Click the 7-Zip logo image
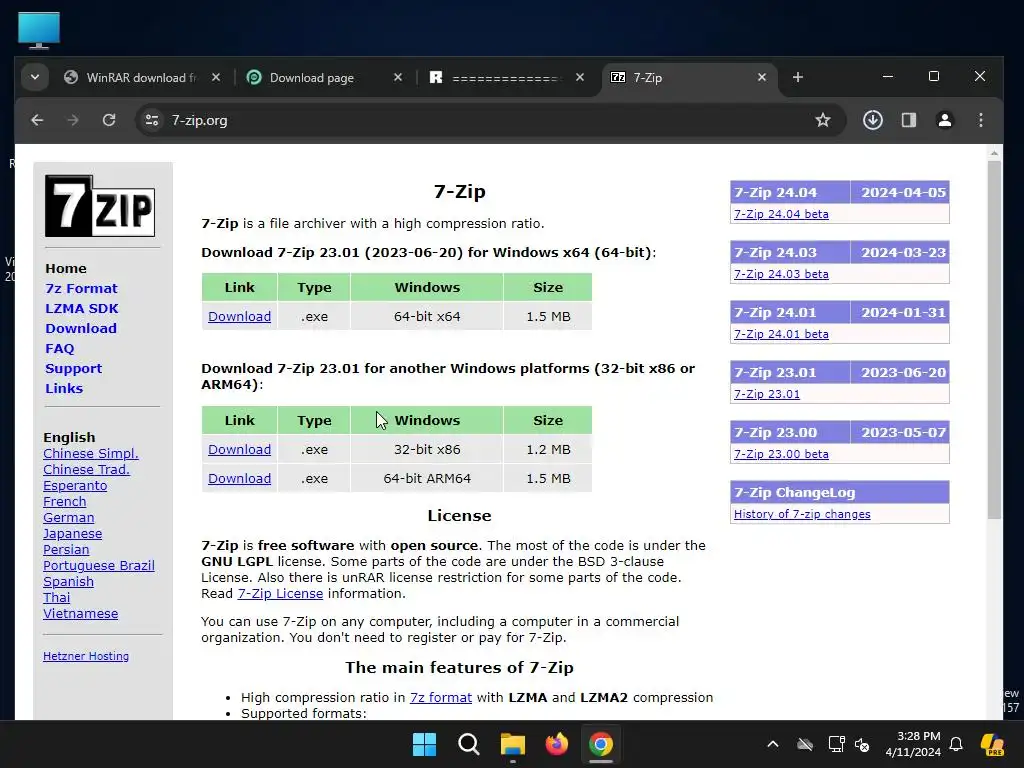Image resolution: width=1024 pixels, height=768 pixels. click(x=100, y=206)
